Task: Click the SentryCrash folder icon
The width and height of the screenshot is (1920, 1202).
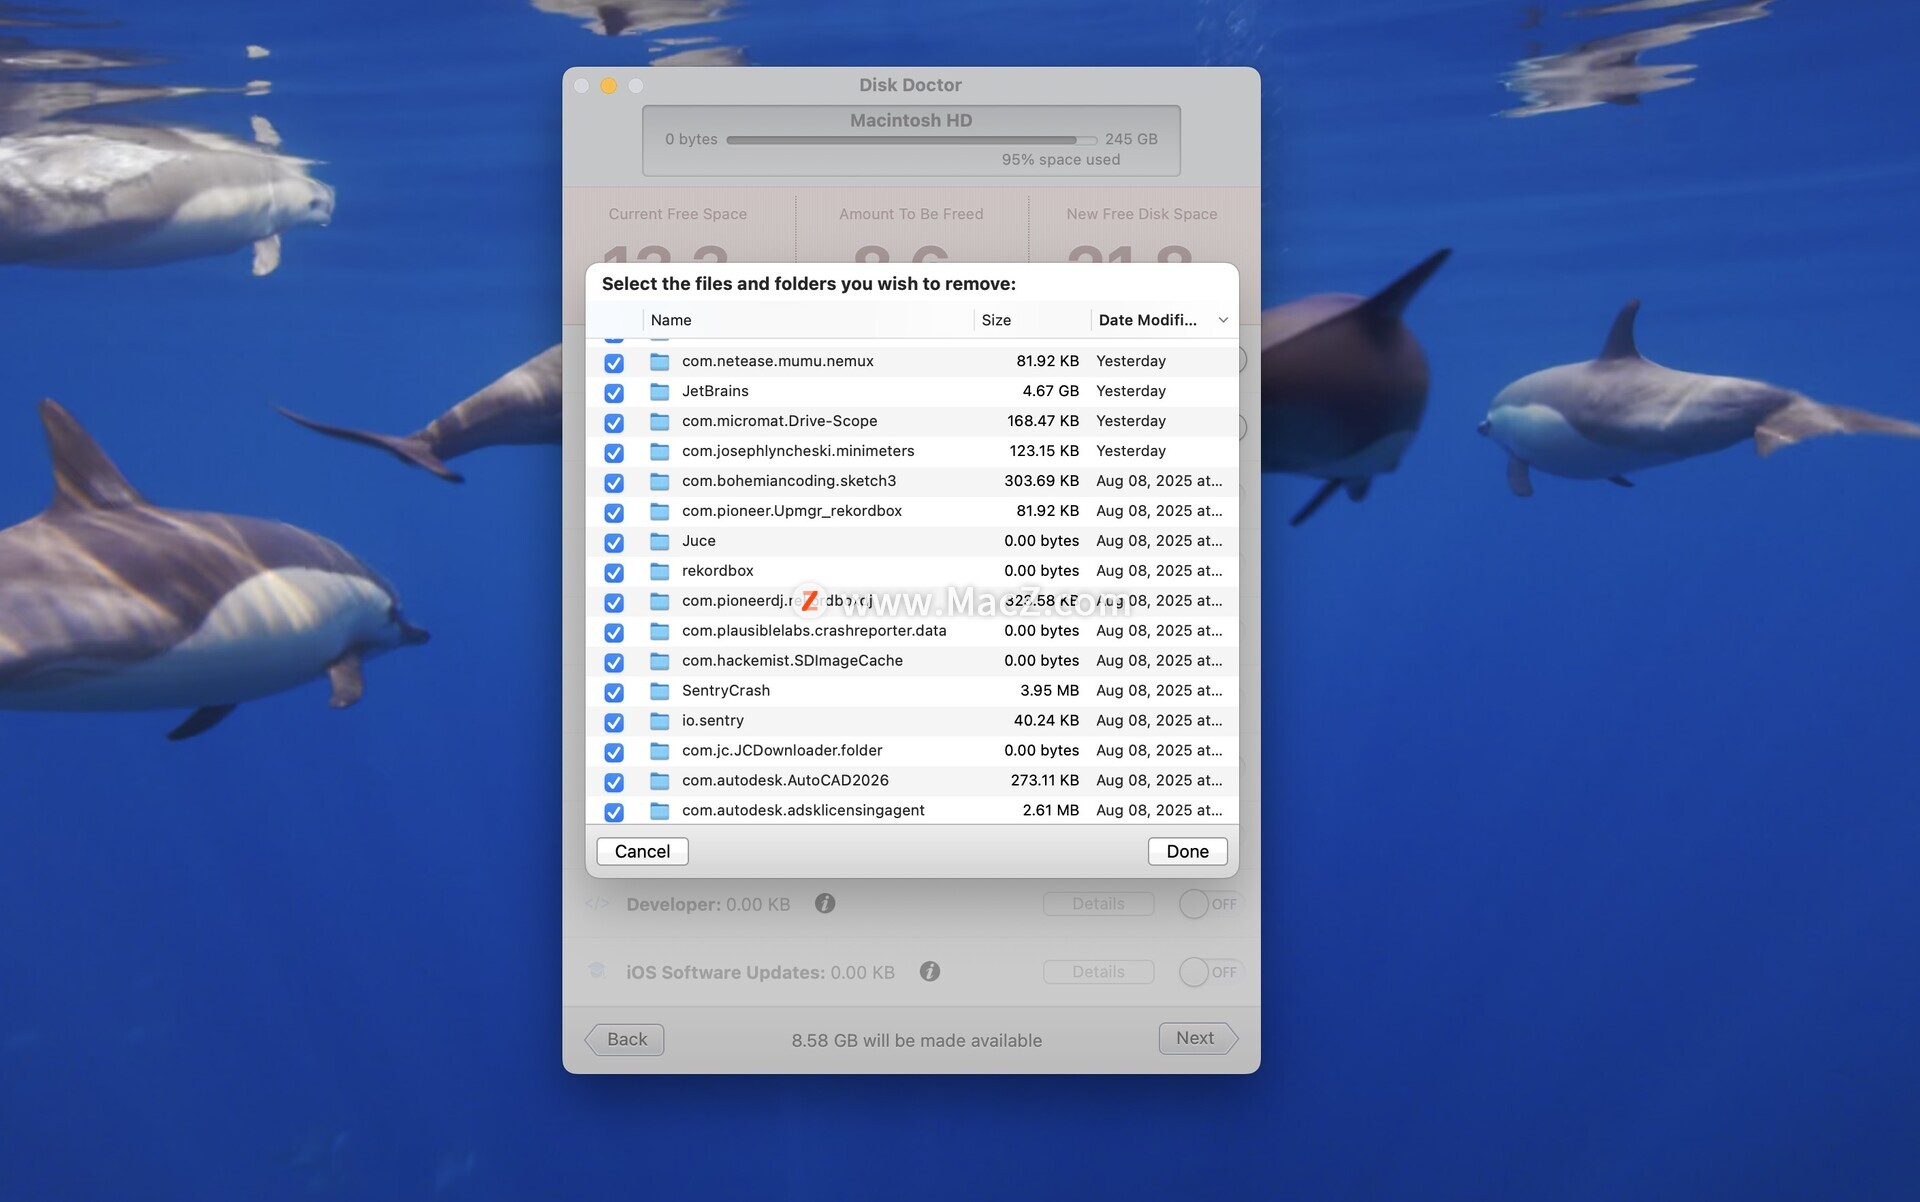Action: click(x=660, y=691)
